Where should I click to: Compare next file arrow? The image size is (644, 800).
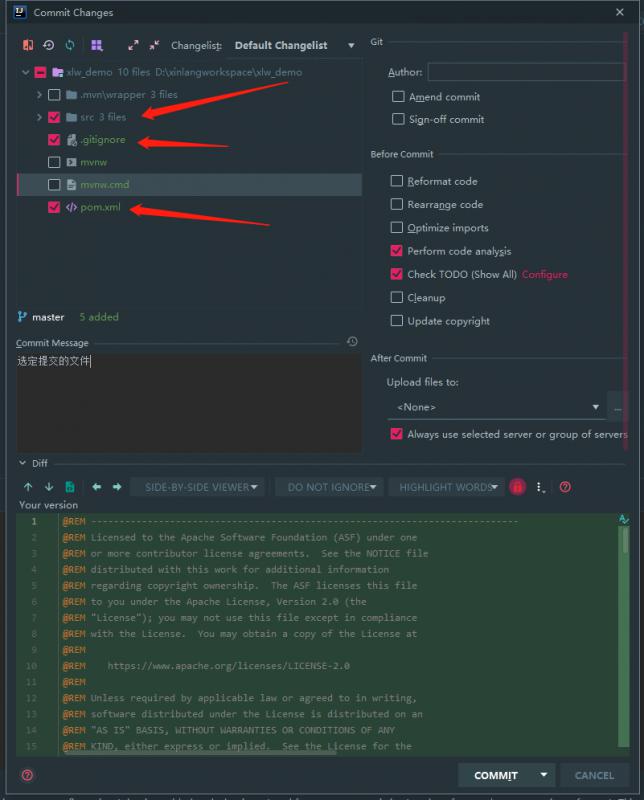pos(117,487)
